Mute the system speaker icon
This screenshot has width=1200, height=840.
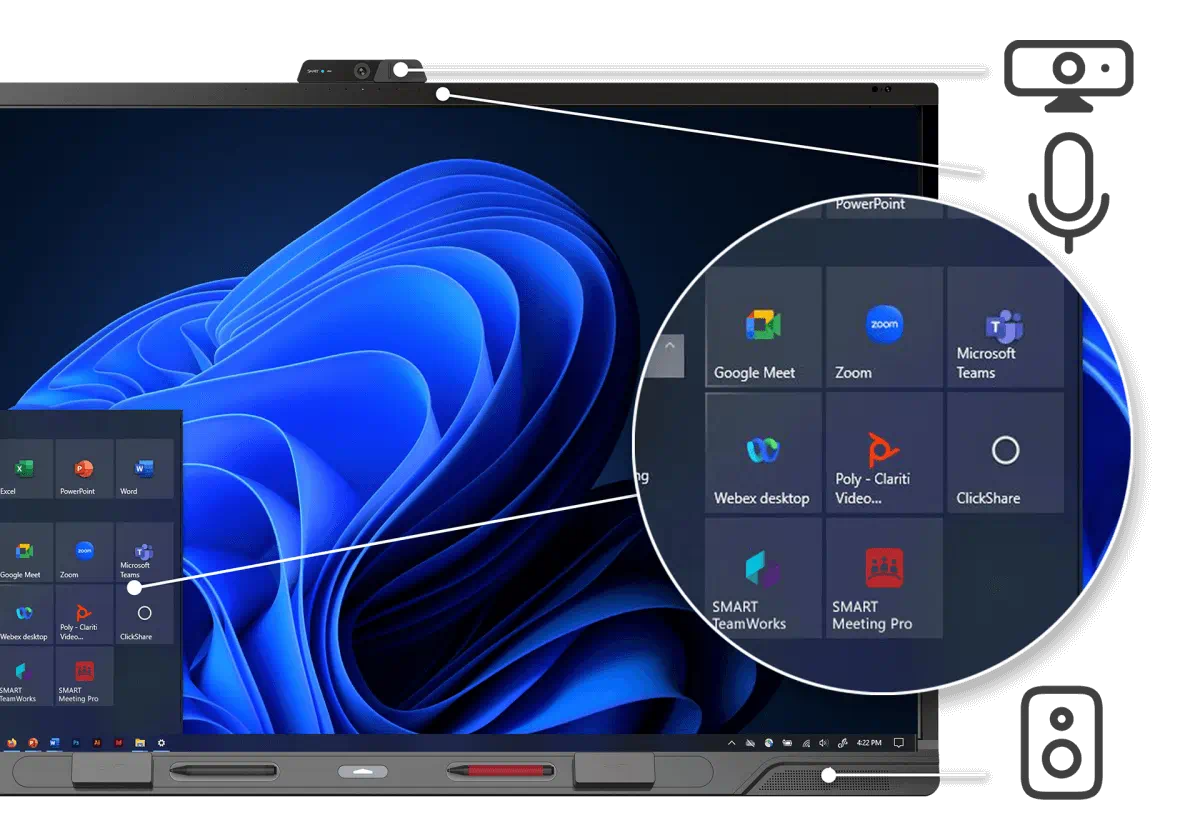(823, 744)
